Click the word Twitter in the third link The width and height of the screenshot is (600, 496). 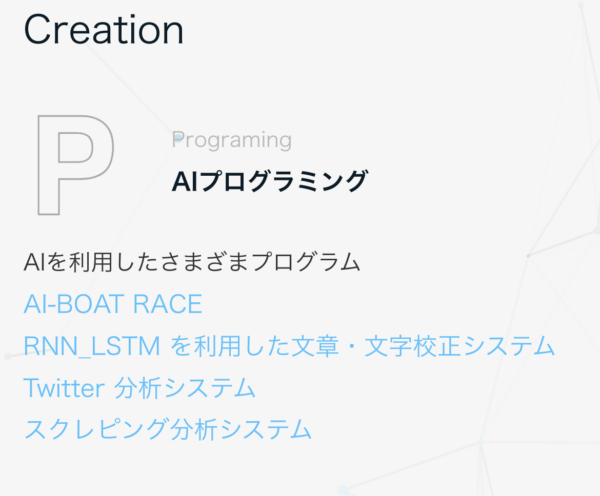[x=64, y=388]
